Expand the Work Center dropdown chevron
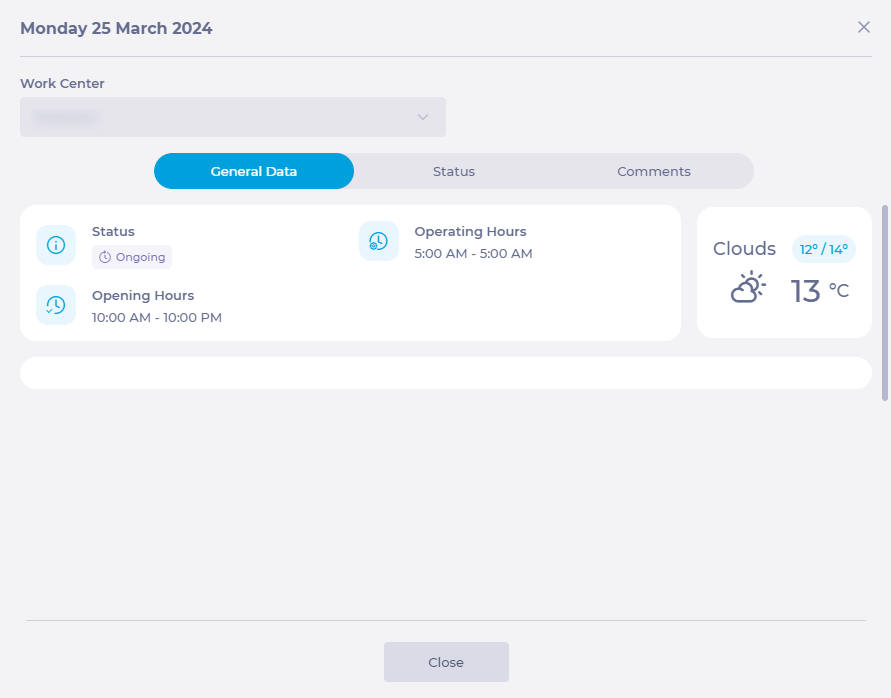 [423, 117]
